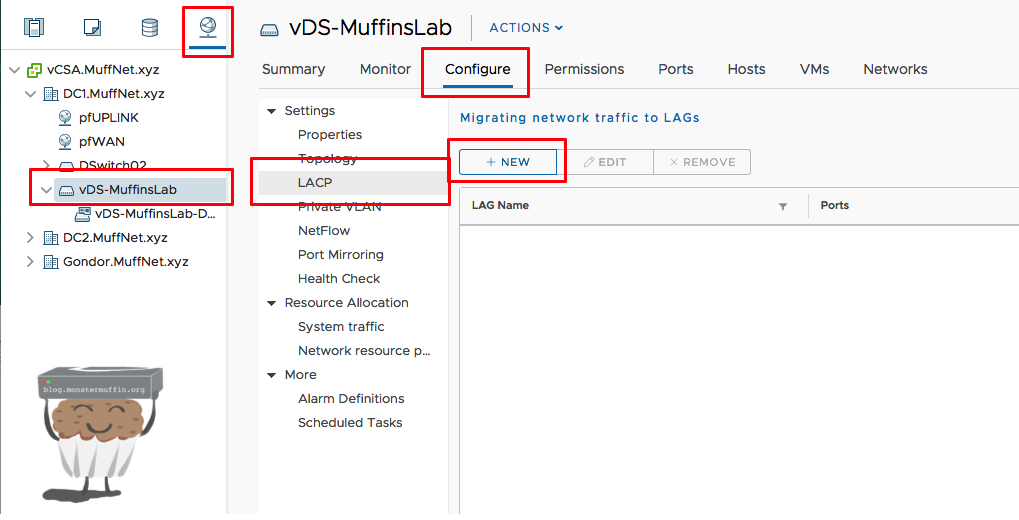Select Health Check in Settings

[x=339, y=279]
